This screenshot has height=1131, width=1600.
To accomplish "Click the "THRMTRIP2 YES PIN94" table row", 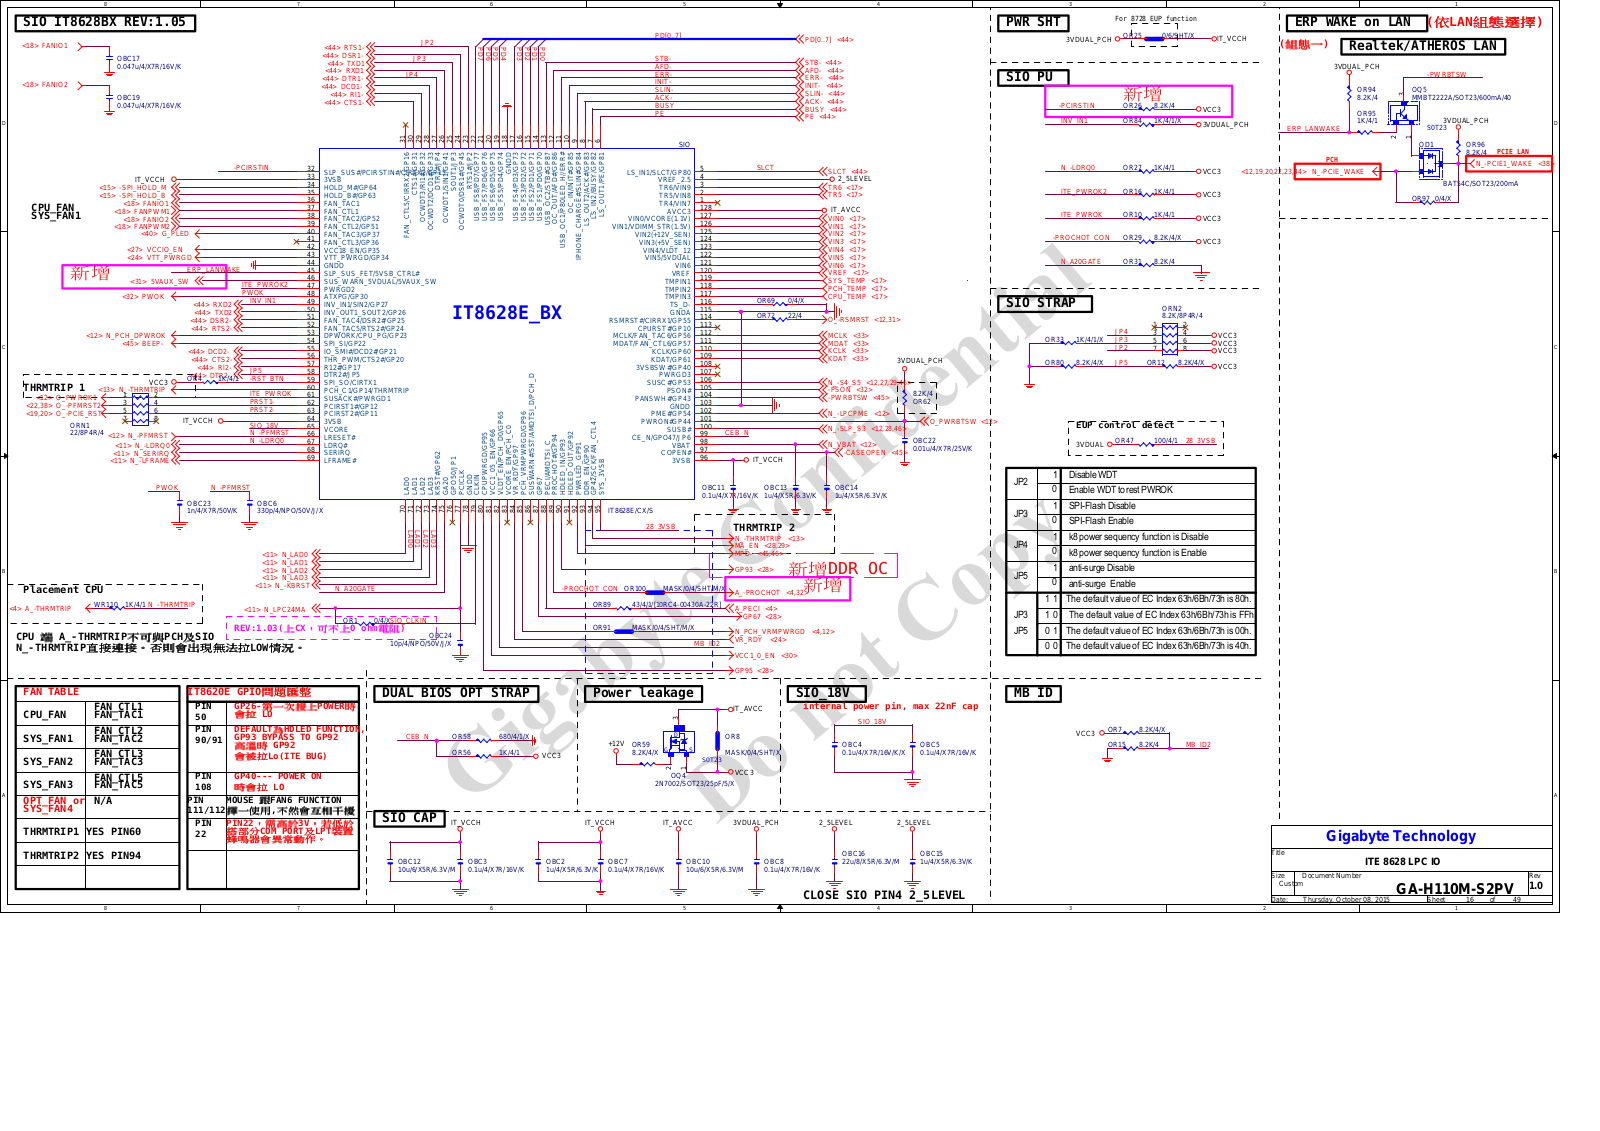I will coord(97,856).
